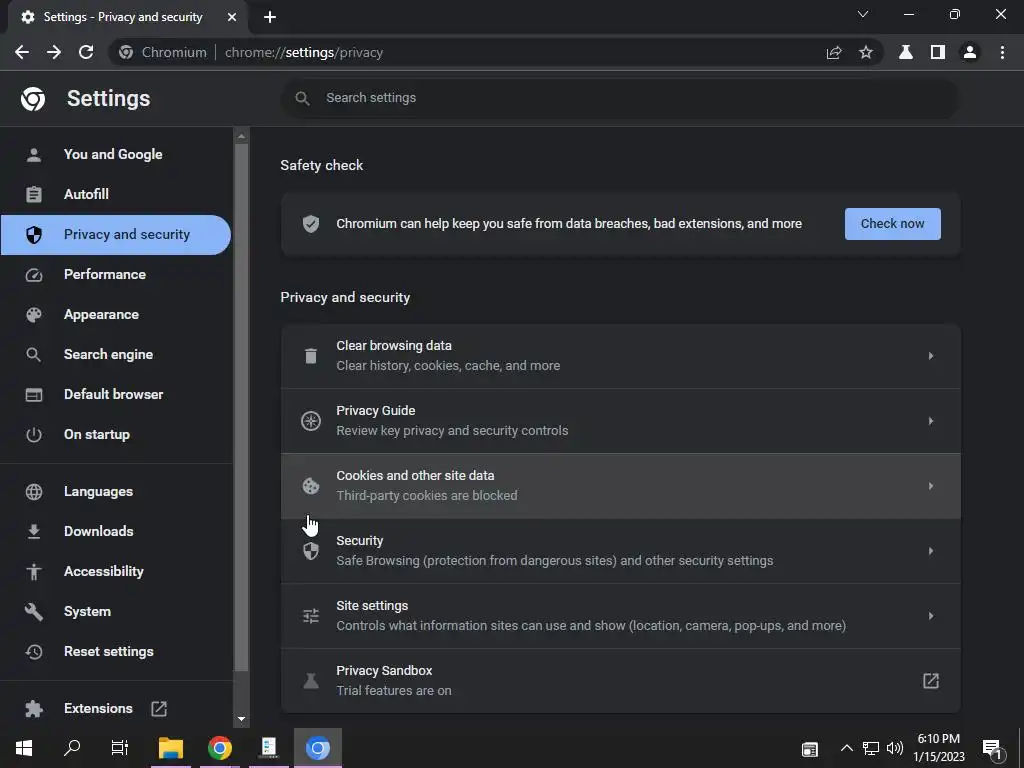The width and height of the screenshot is (1024, 768).
Task: Click the magnifier icon in Search settings
Action: [302, 99]
